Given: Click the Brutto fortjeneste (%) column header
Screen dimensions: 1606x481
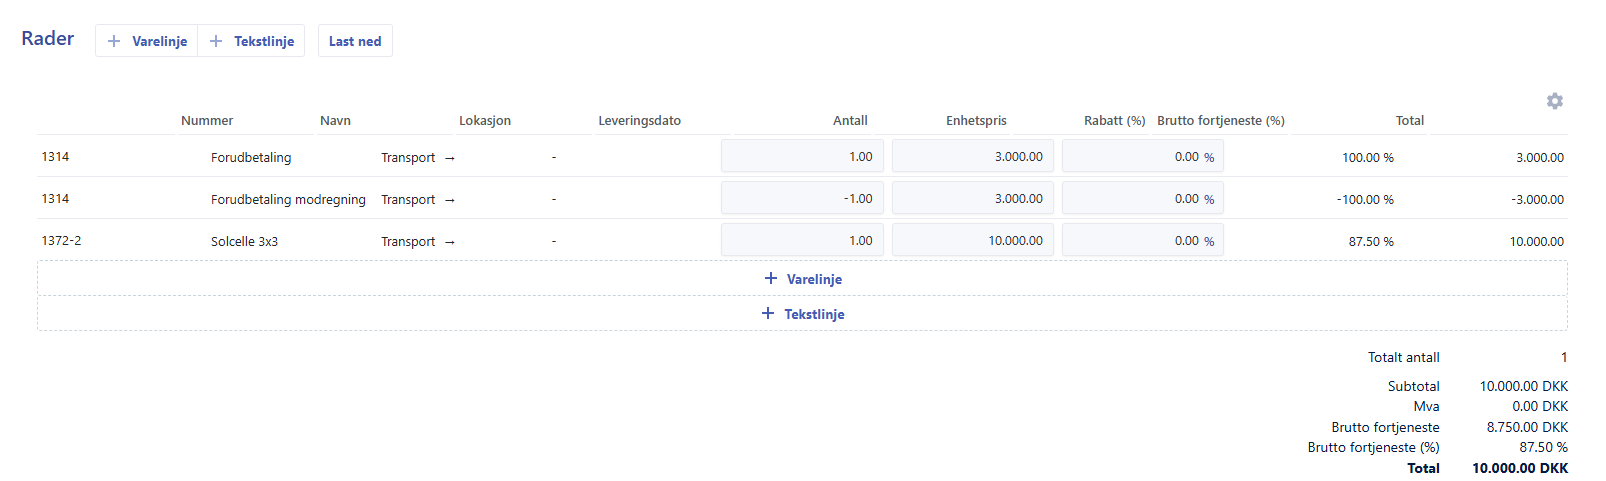Looking at the screenshot, I should point(1220,121).
